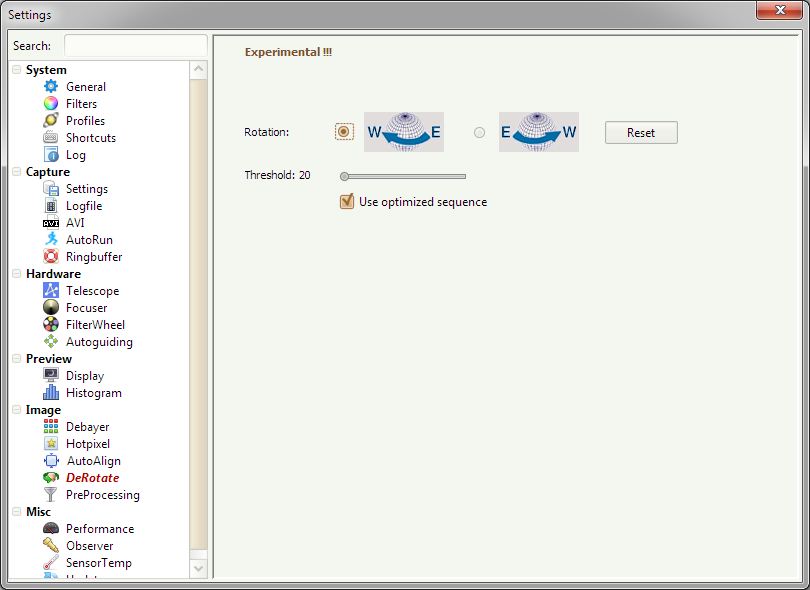Select the W to E rotation radio button
810x590 pixels.
[344, 132]
